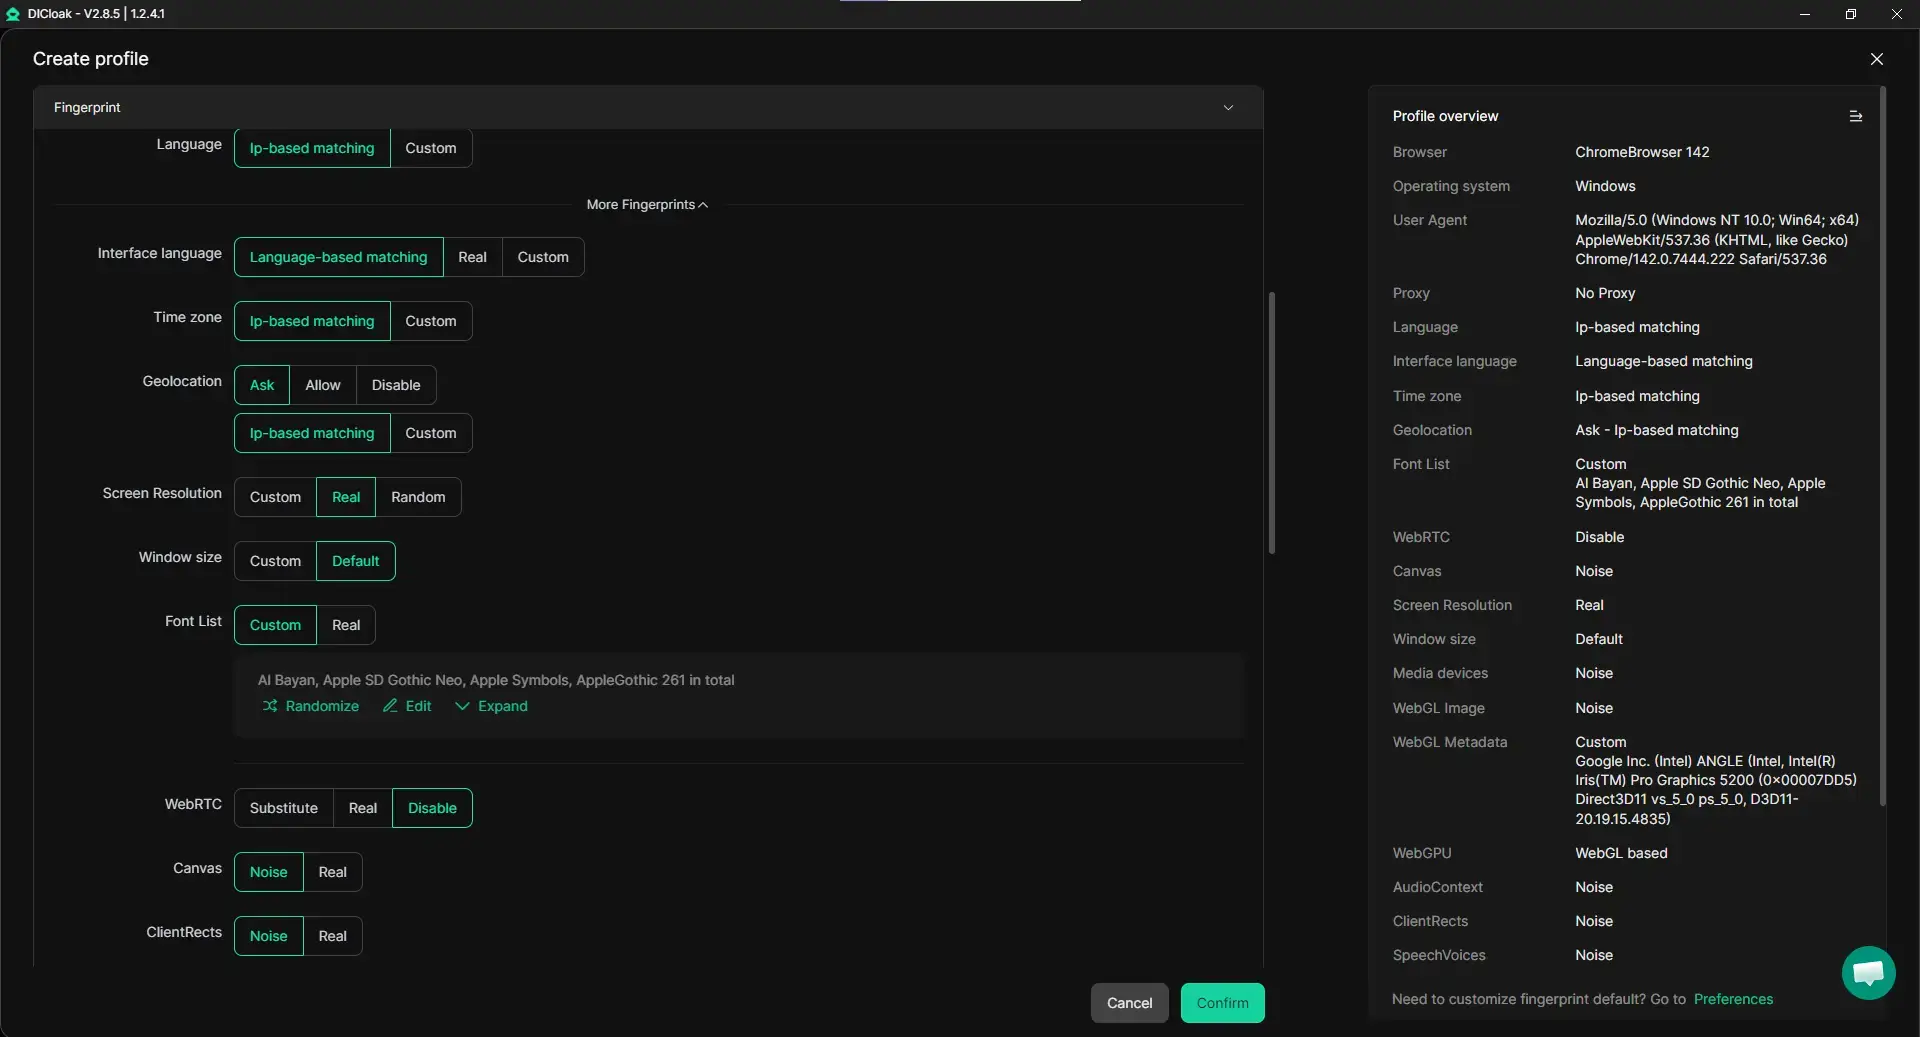
Task: Click the Cancel button
Action: pos(1129,1003)
